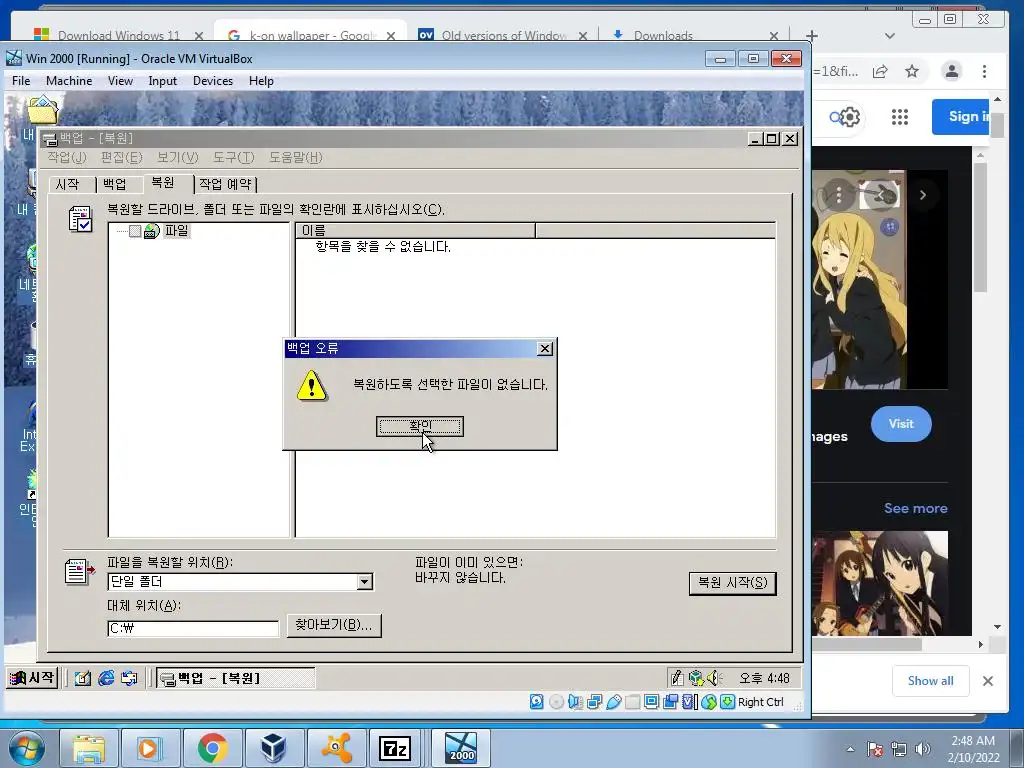Click the Chrome bookmark star icon
Image resolution: width=1024 pixels, height=768 pixels.
pos(912,71)
